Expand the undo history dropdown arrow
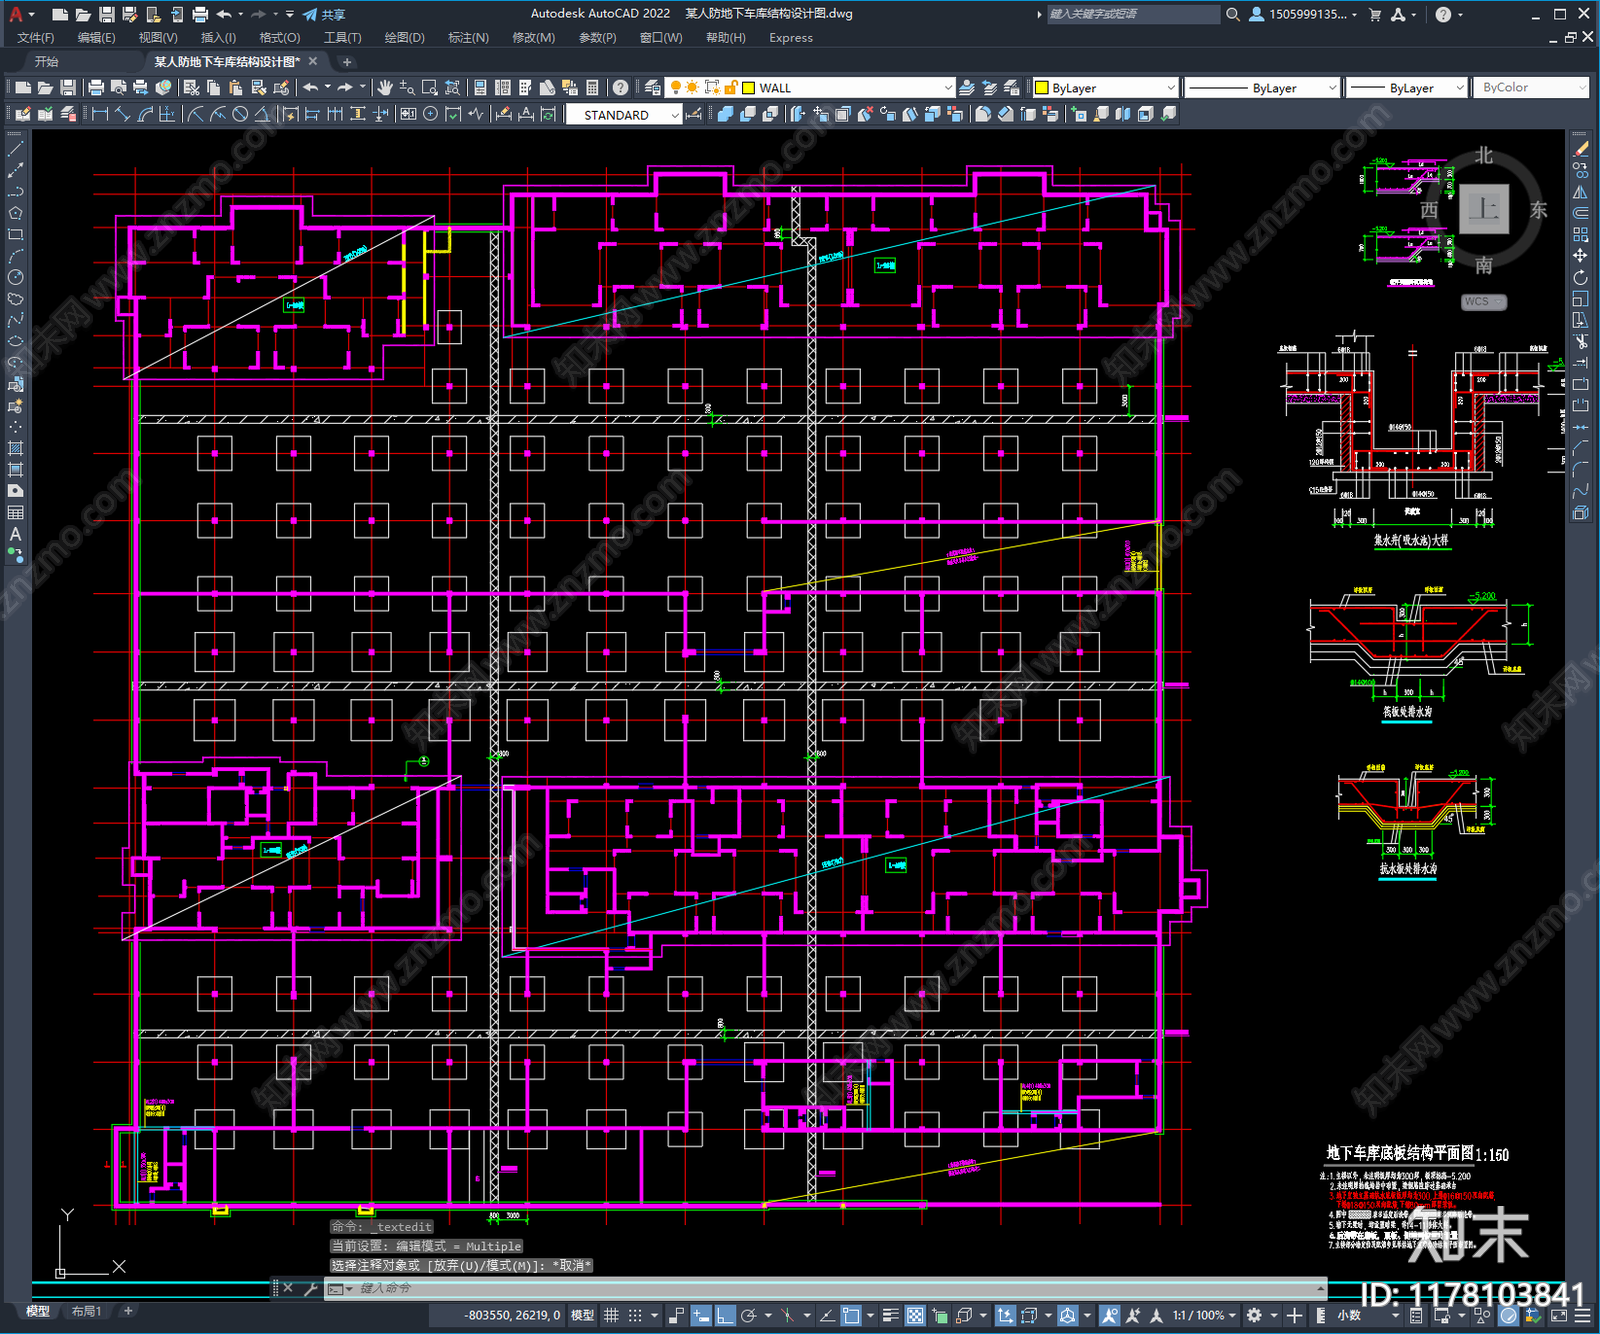This screenshot has width=1600, height=1334. (327, 87)
